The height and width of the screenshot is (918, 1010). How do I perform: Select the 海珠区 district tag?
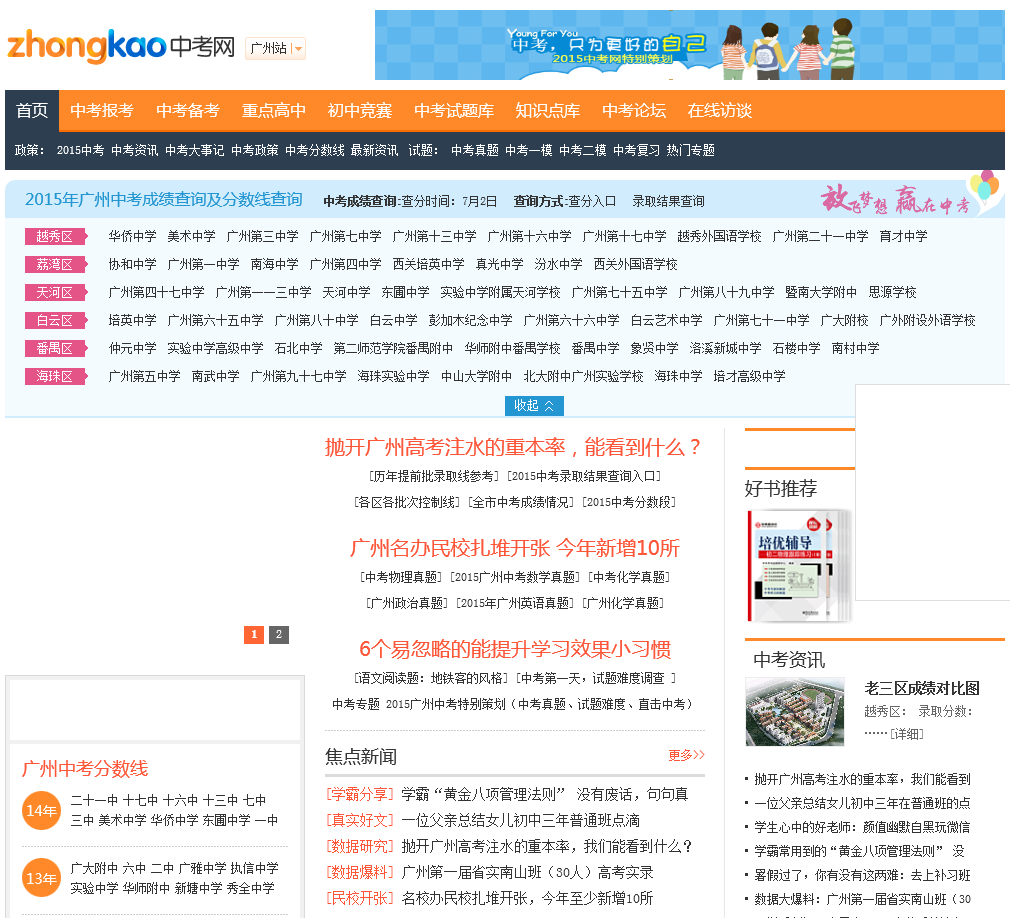tap(55, 376)
